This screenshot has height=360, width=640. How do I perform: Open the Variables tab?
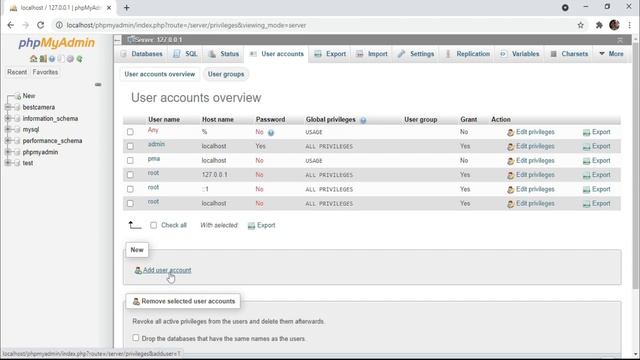point(520,54)
